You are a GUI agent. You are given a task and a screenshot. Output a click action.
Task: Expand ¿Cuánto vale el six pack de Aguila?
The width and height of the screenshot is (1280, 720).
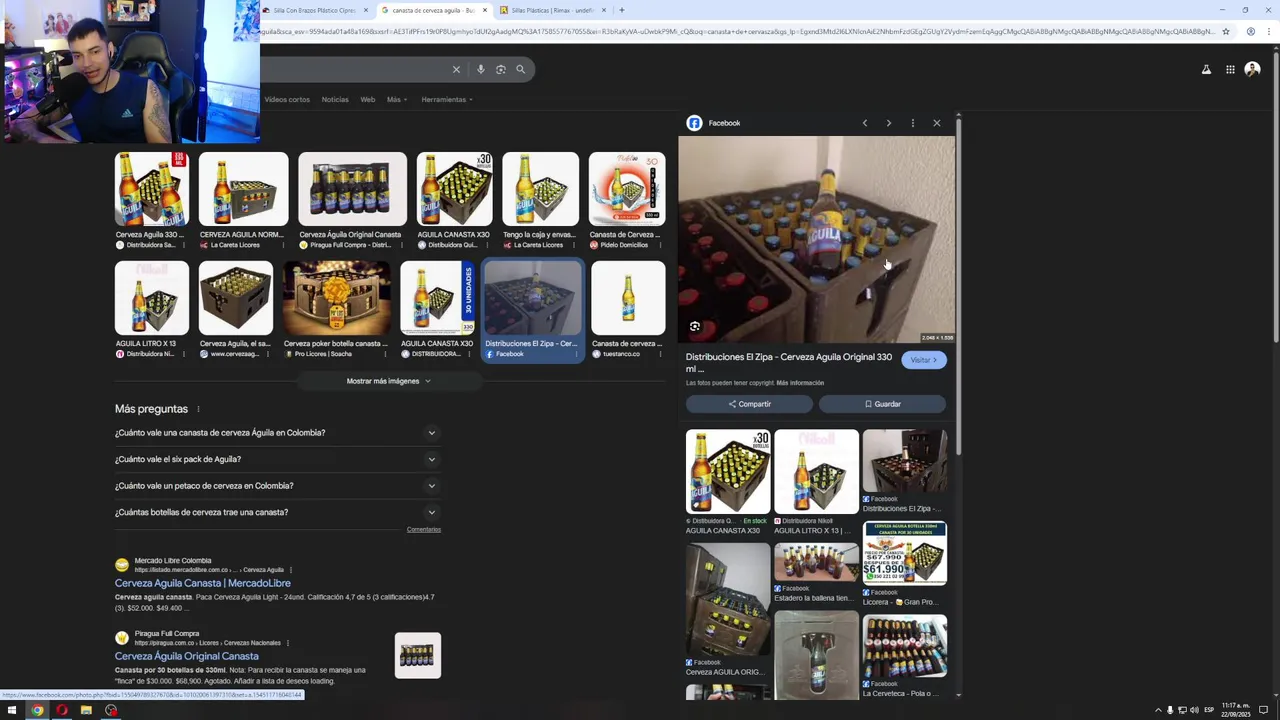tap(278, 459)
